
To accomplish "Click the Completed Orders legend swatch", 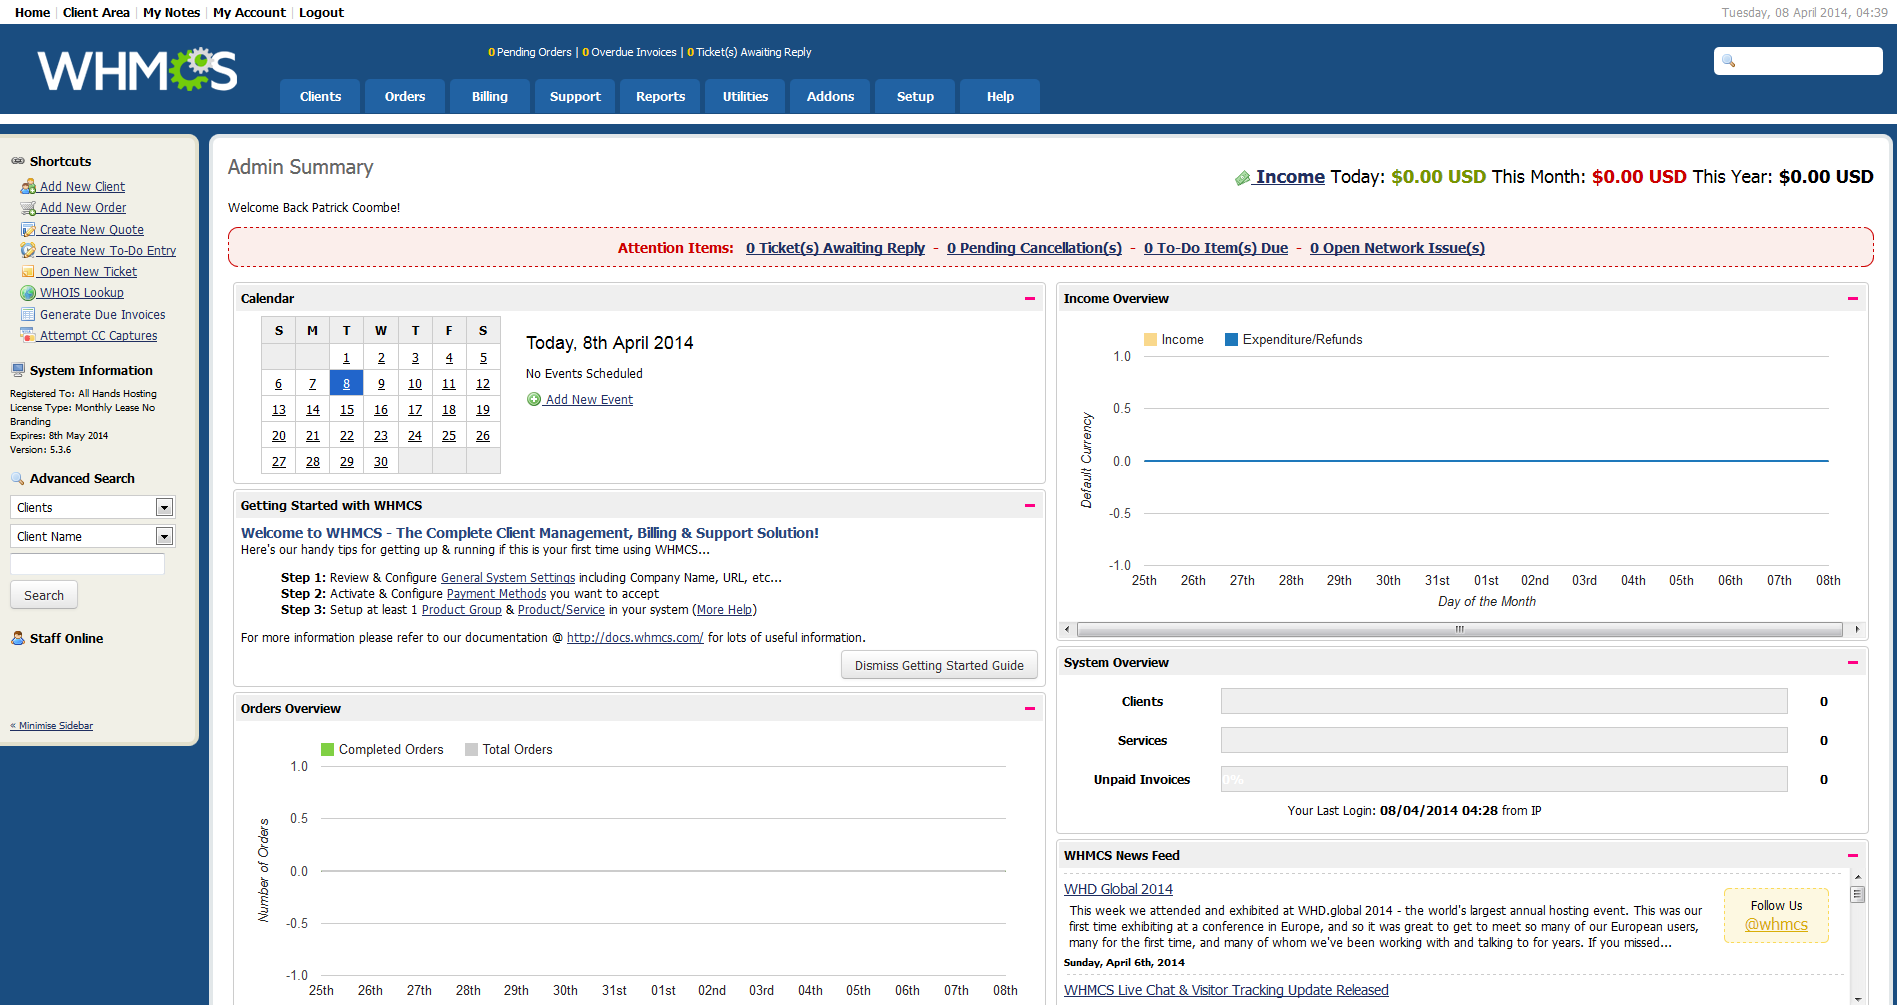I will tap(327, 750).
